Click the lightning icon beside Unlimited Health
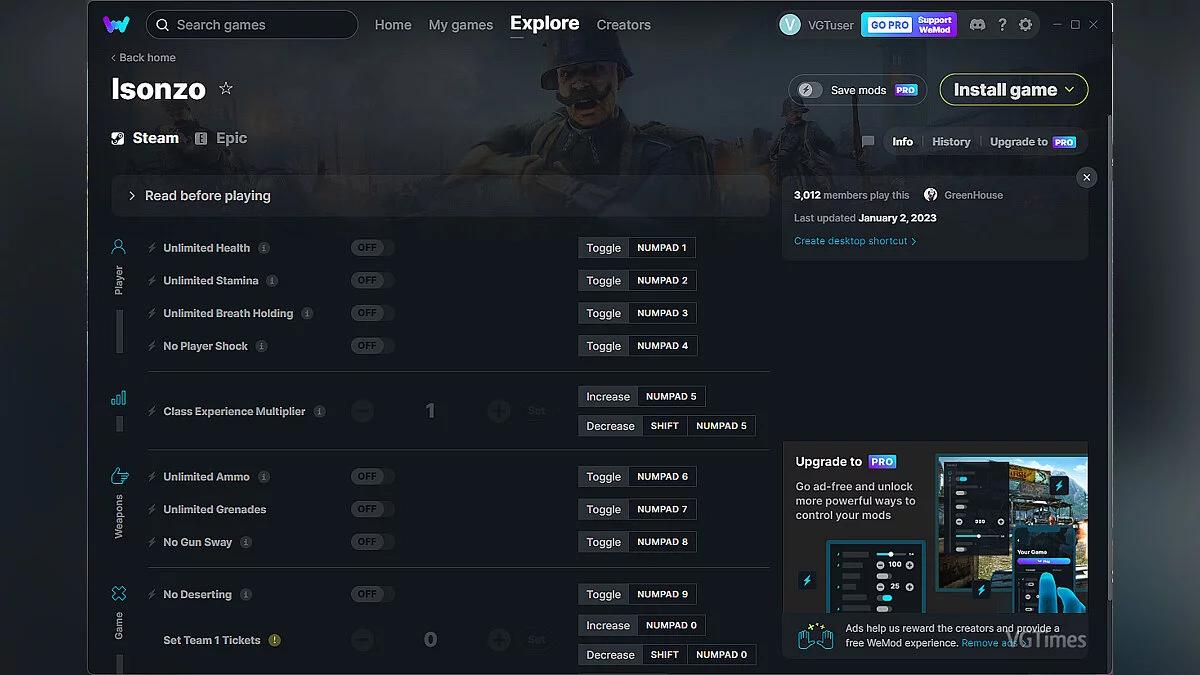Image resolution: width=1200 pixels, height=675 pixels. (152, 248)
